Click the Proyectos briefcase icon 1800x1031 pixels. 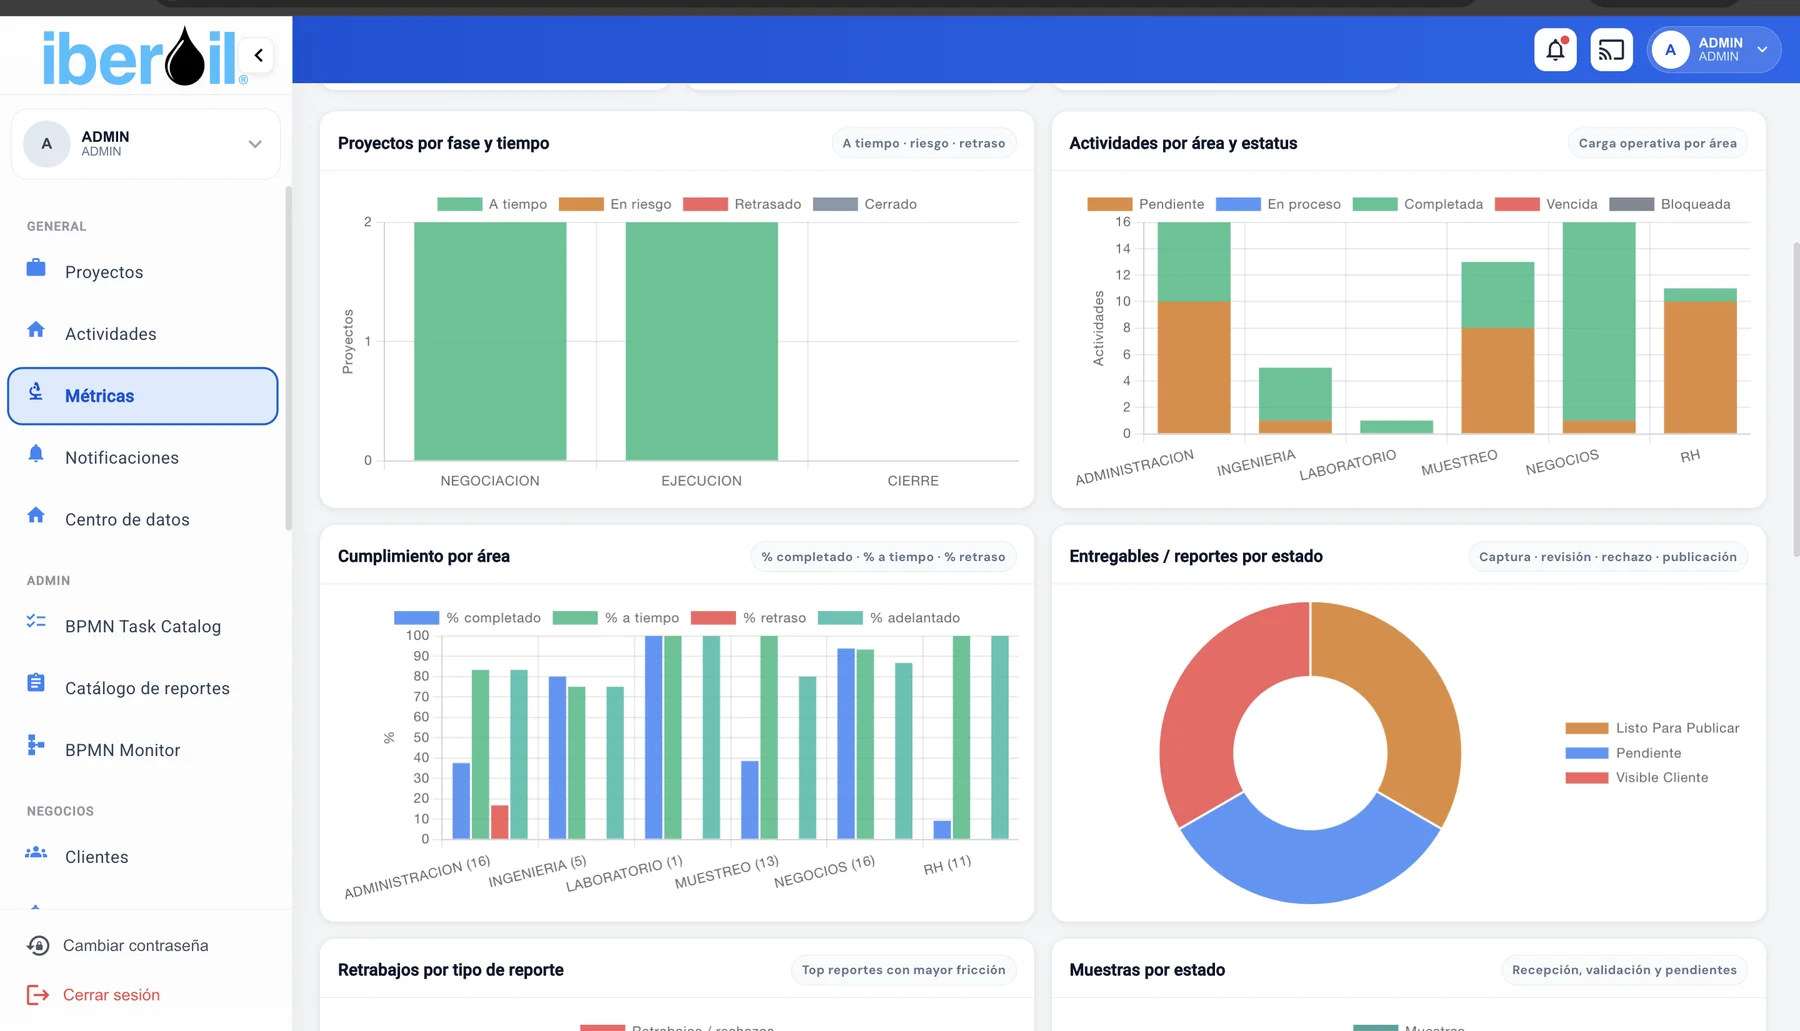coord(36,268)
